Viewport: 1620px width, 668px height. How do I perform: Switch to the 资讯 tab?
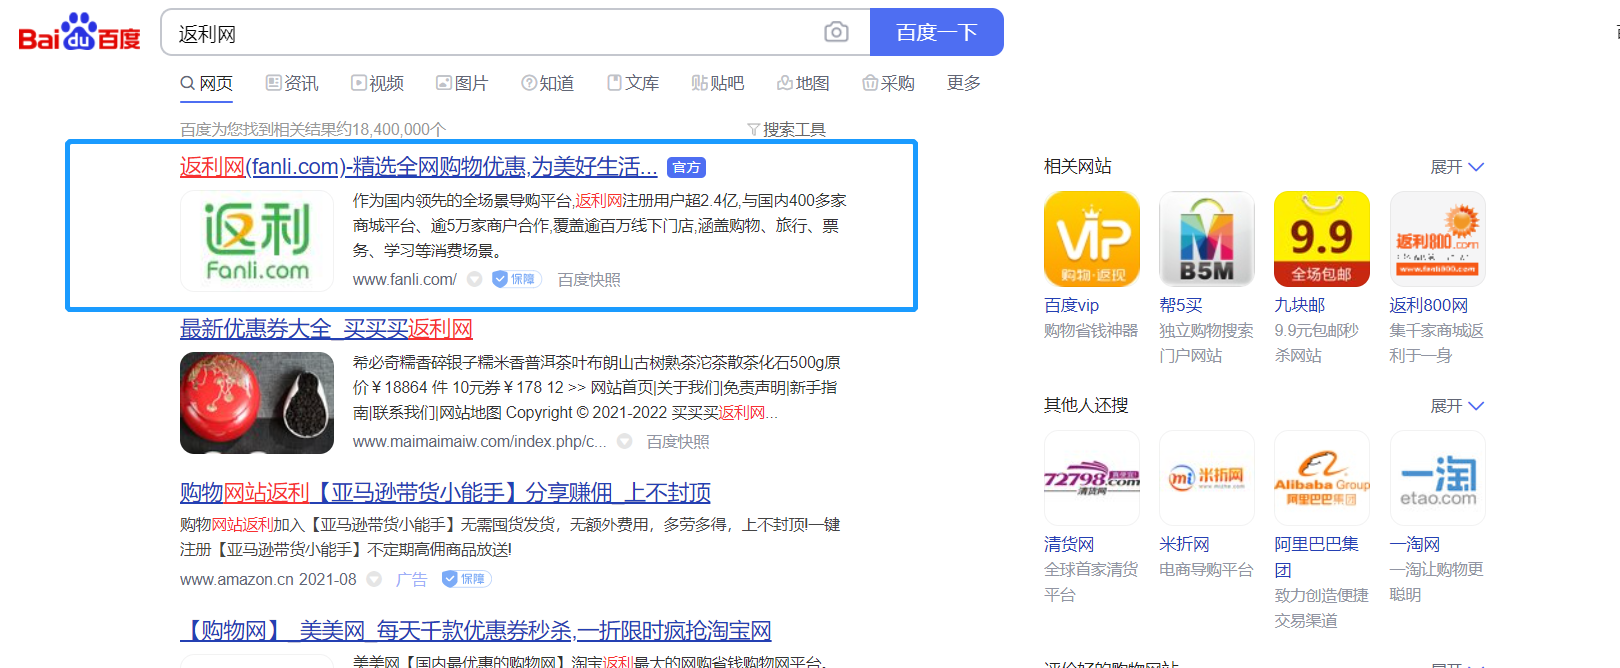click(x=292, y=83)
